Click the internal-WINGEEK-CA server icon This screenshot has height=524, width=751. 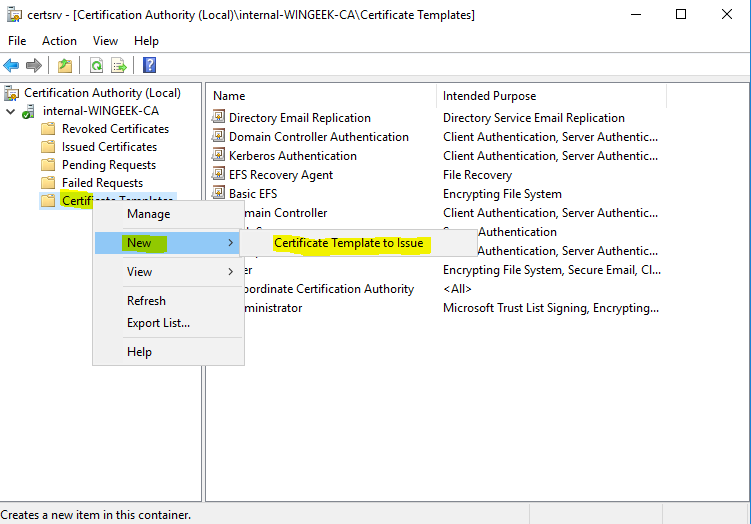29,111
